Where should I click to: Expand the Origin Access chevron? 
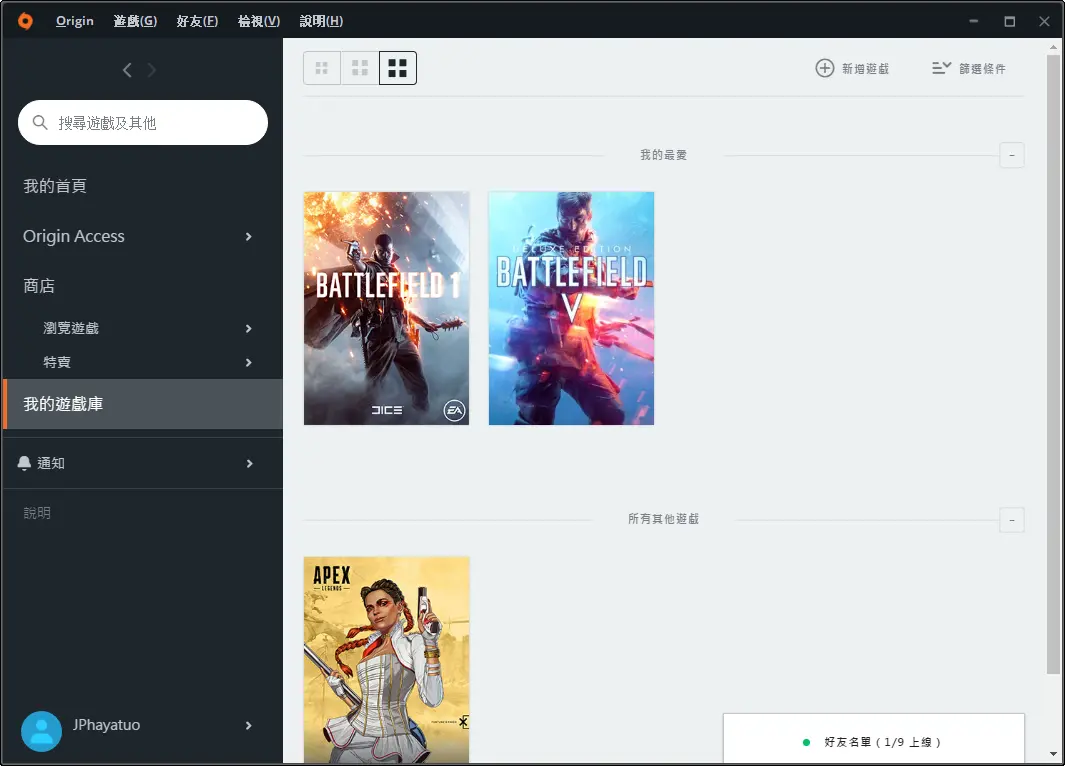coord(249,236)
